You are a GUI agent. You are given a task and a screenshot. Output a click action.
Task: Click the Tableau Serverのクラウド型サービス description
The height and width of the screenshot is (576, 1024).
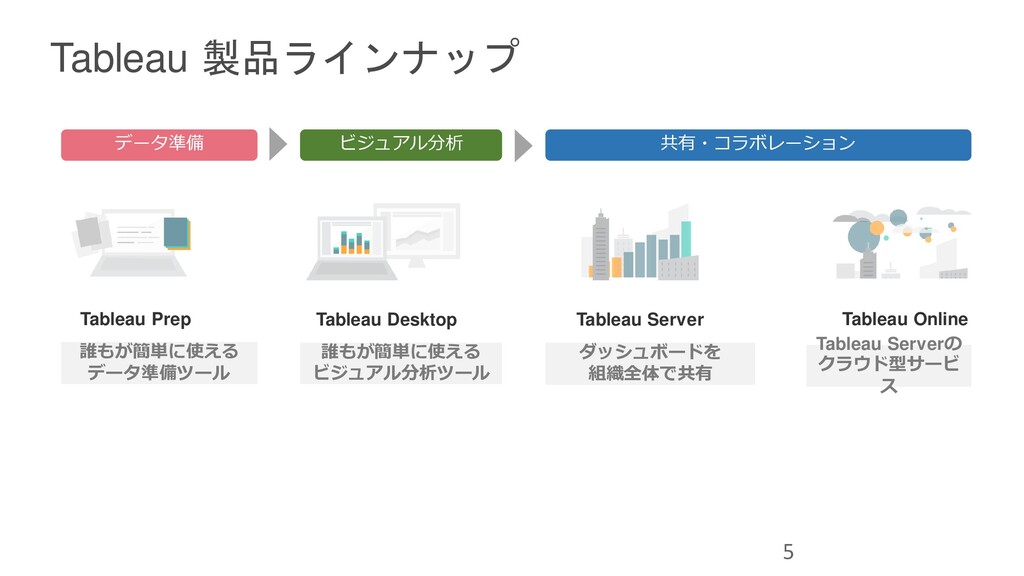[x=889, y=364]
